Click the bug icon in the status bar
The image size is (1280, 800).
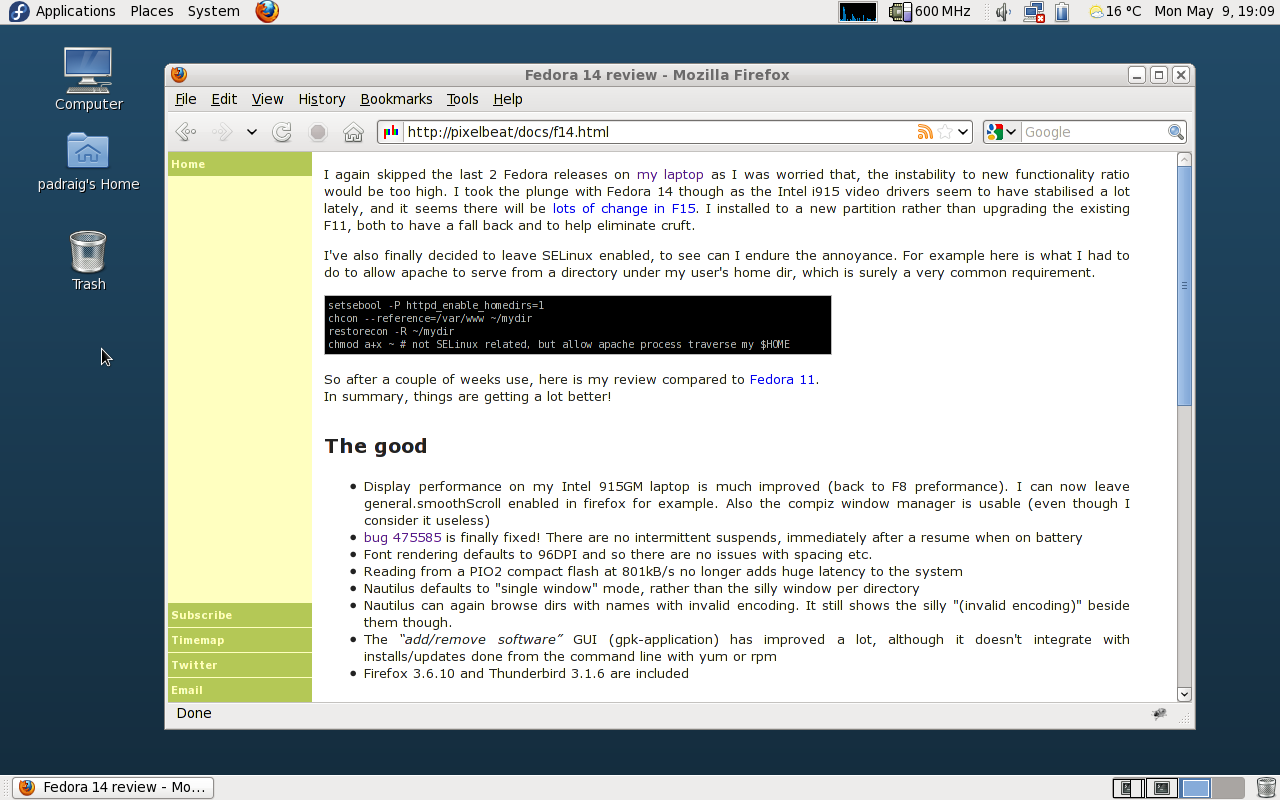(x=1159, y=714)
